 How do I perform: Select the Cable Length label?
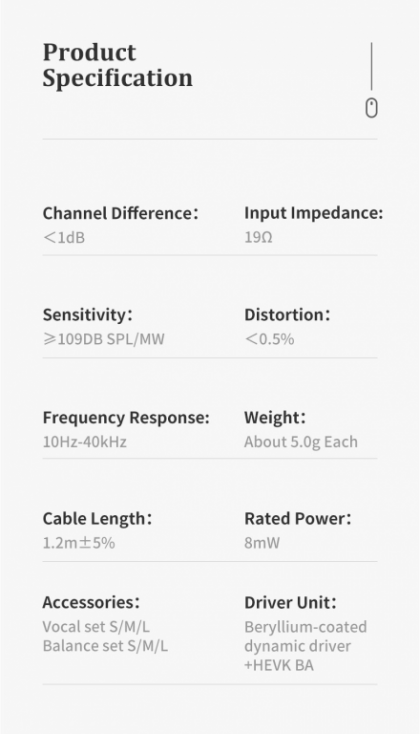coord(97,519)
